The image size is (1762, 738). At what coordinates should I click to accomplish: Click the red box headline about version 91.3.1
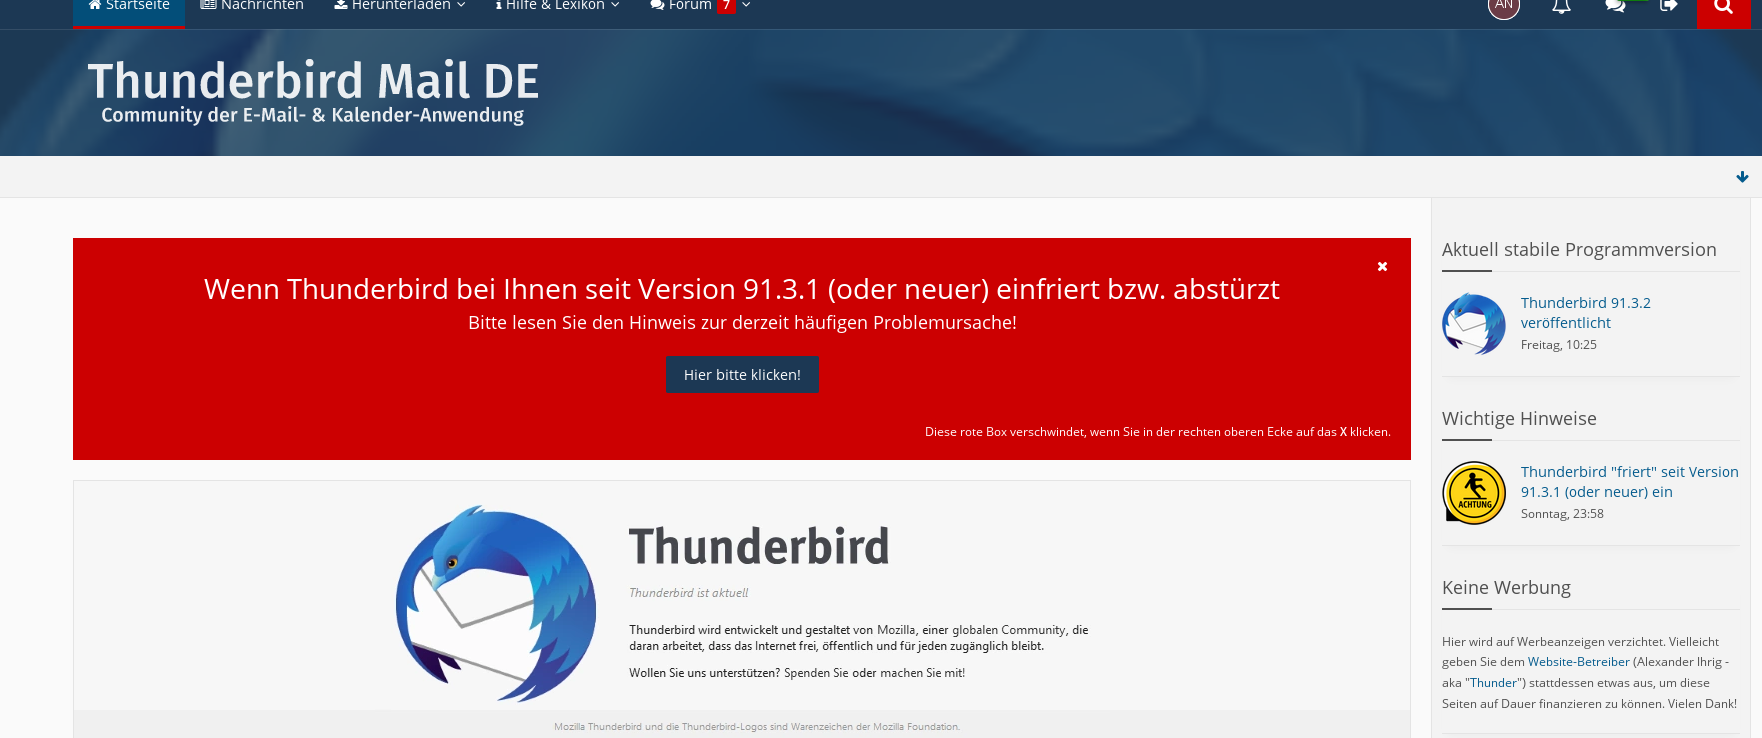pos(742,289)
